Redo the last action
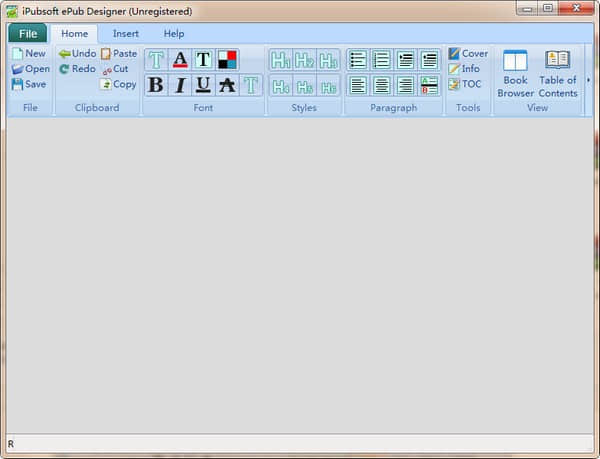The image size is (600, 459). pos(77,69)
